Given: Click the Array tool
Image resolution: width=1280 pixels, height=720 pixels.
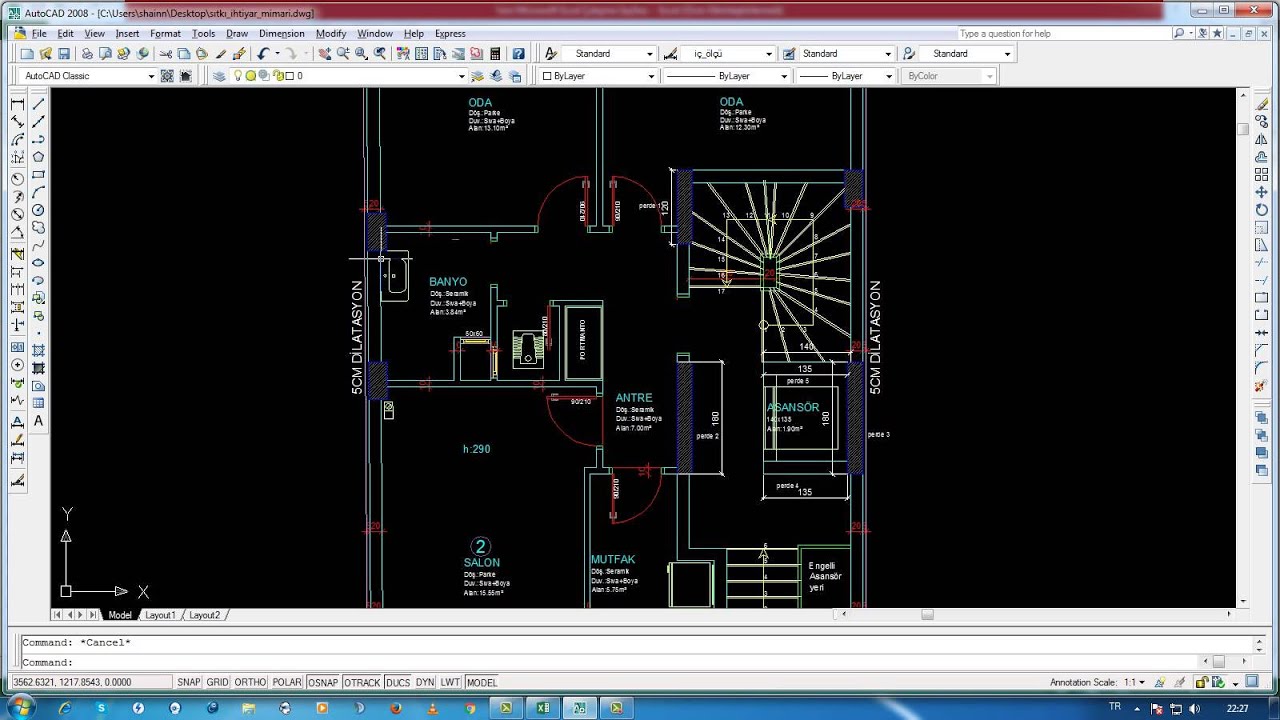Looking at the screenshot, I should point(1261,174).
